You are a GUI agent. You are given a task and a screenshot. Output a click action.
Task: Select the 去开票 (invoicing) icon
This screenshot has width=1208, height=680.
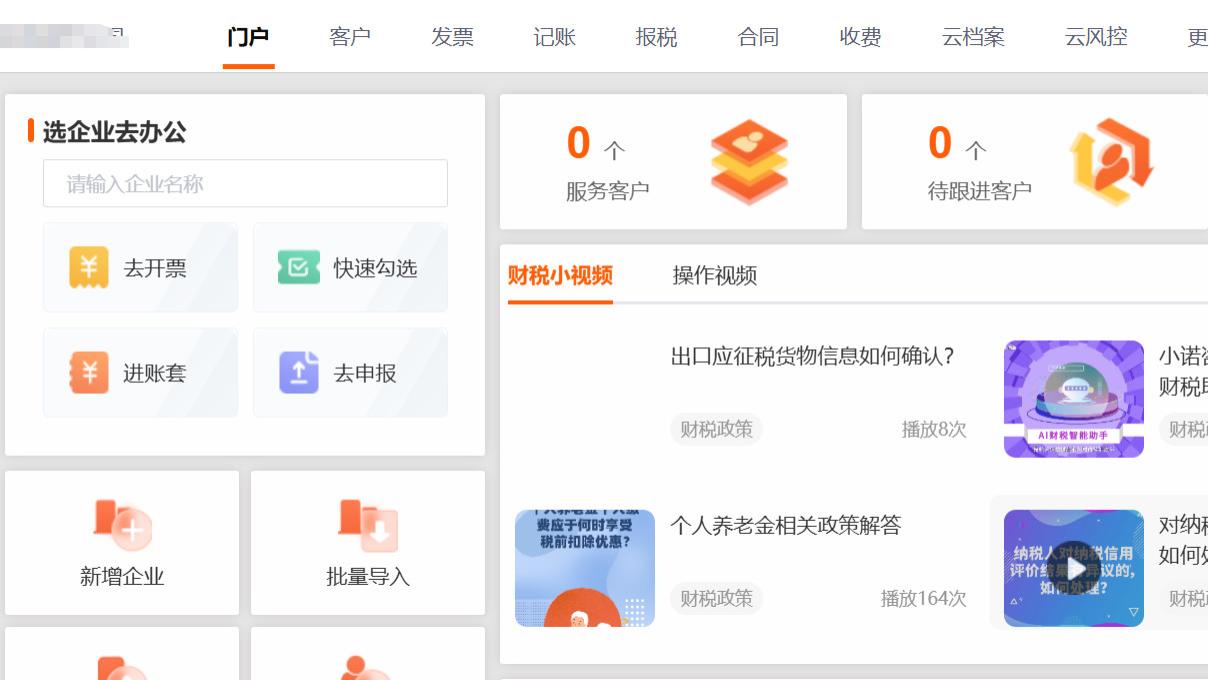(x=88, y=267)
